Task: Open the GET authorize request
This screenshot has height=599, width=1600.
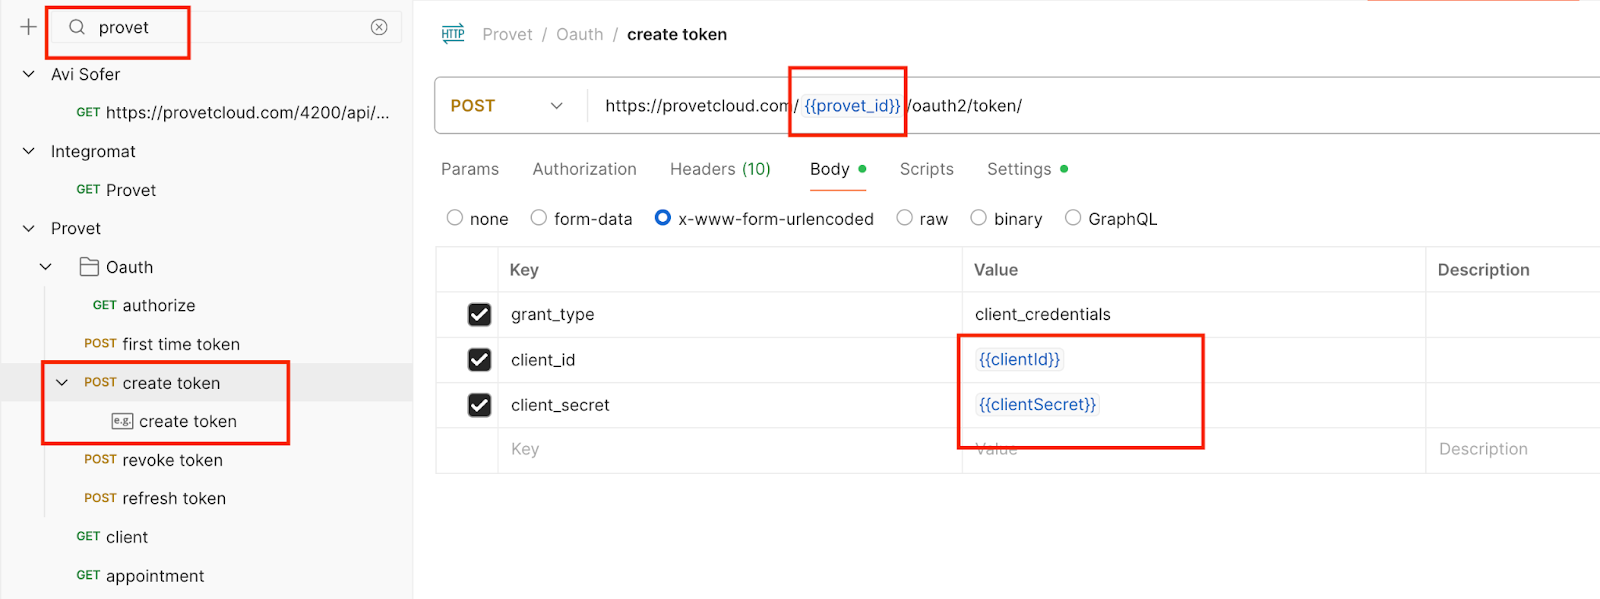Action: click(x=144, y=305)
